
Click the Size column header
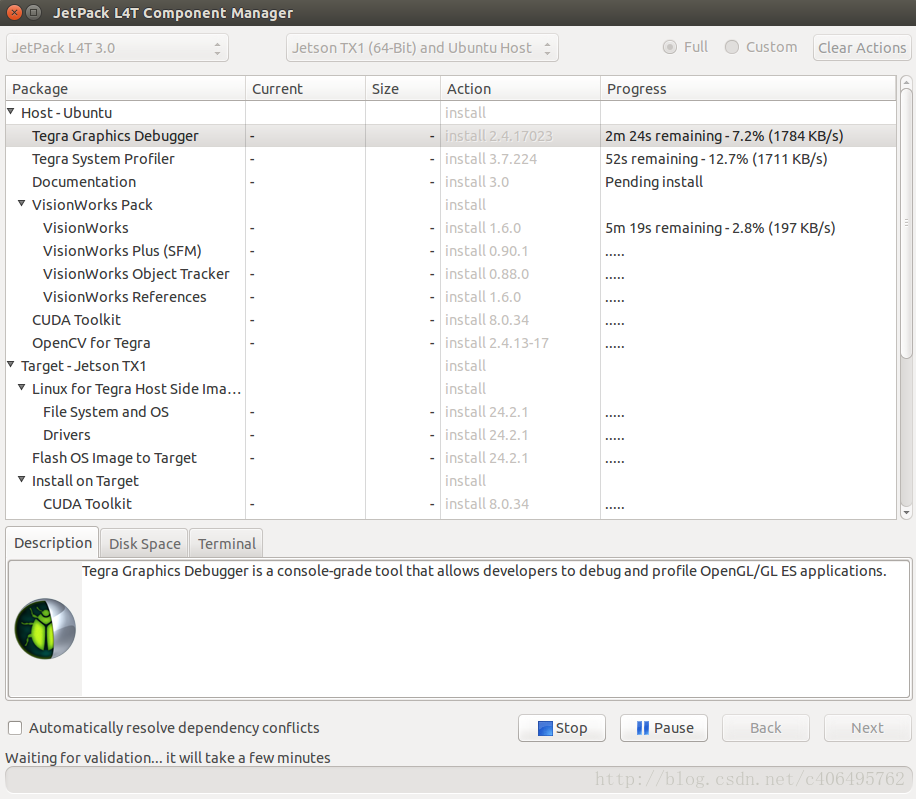tap(403, 89)
